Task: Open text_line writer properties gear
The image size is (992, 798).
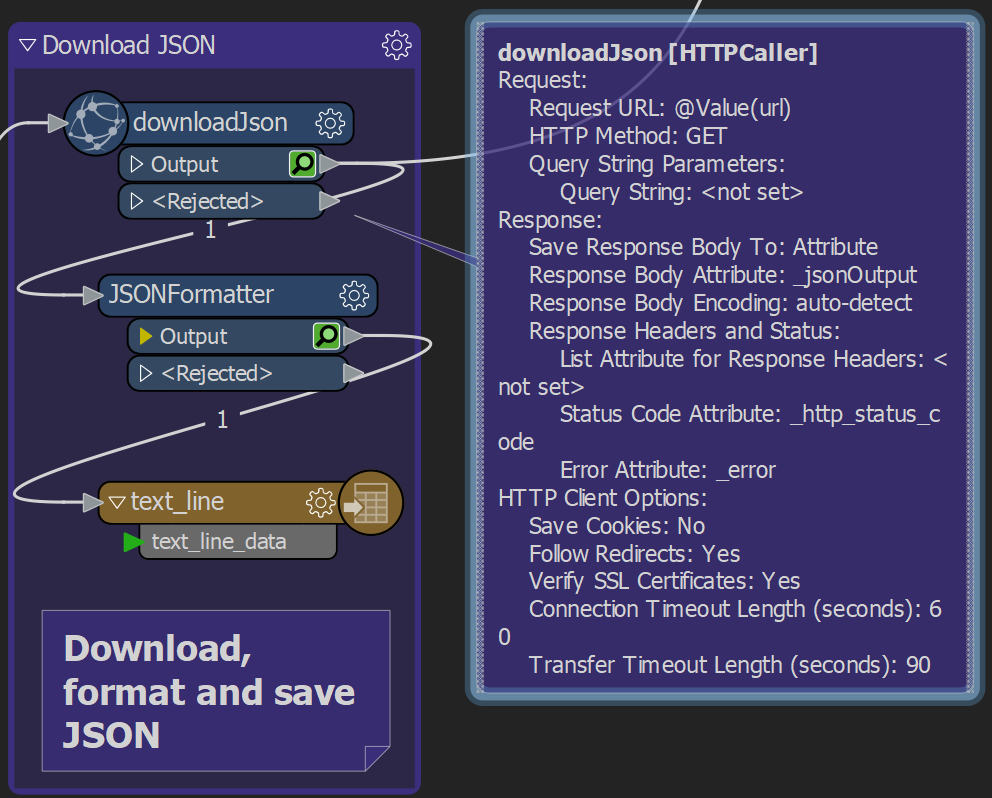Action: [321, 502]
